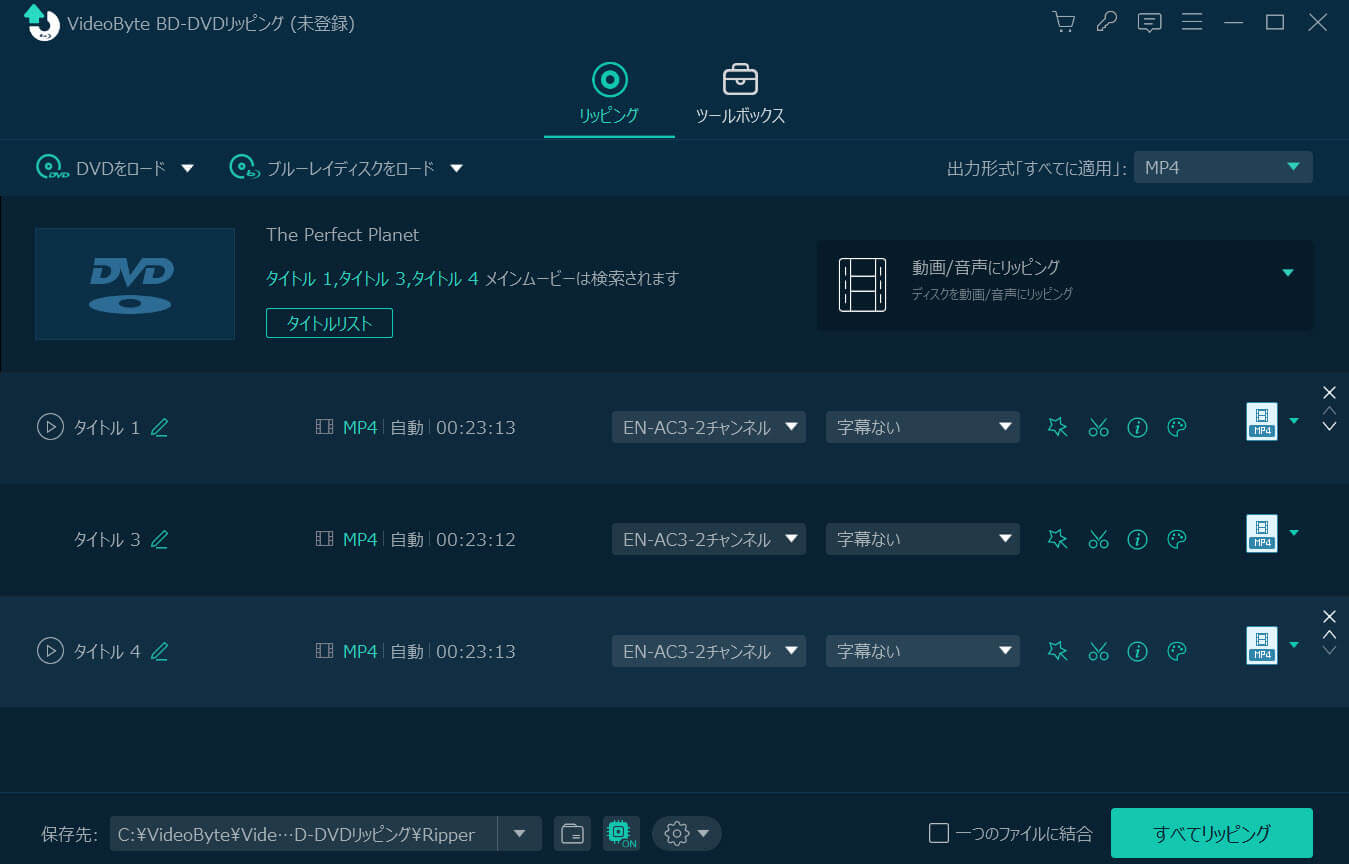Move タイトル 4 up using the up arrow
1349x864 pixels.
click(x=1330, y=632)
